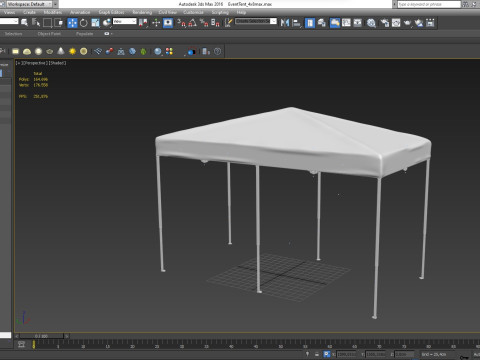
Task: Open the Create menu
Action: [29, 12]
